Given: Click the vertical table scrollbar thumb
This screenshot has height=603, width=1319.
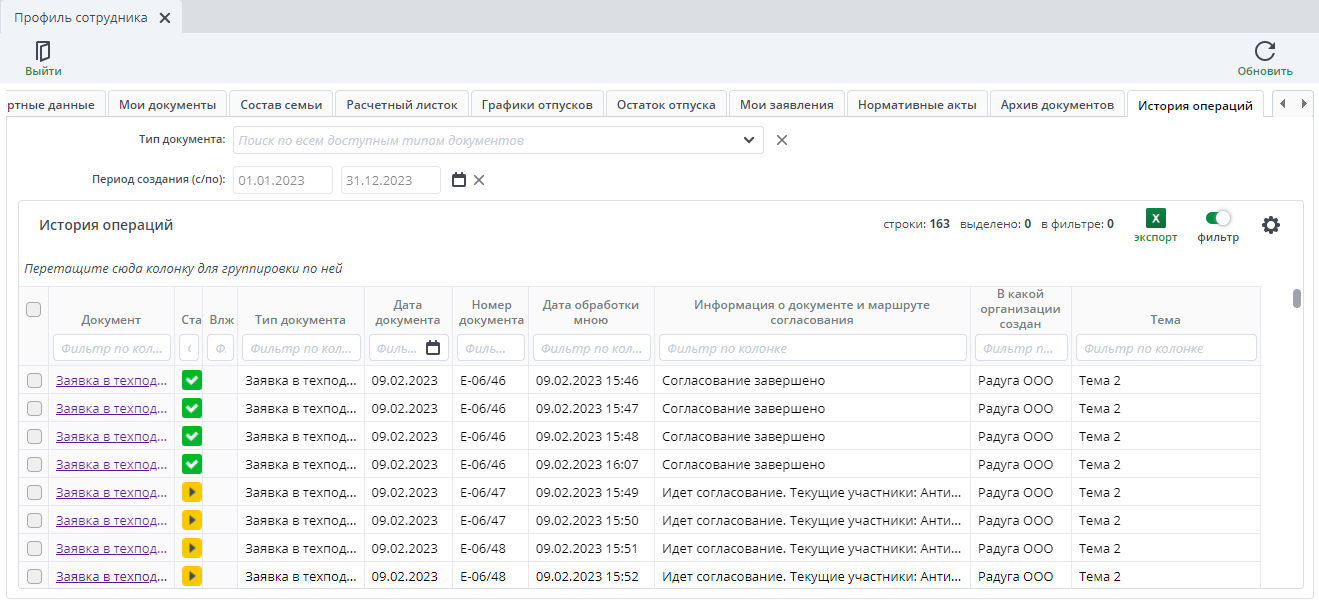Looking at the screenshot, I should point(1297,299).
